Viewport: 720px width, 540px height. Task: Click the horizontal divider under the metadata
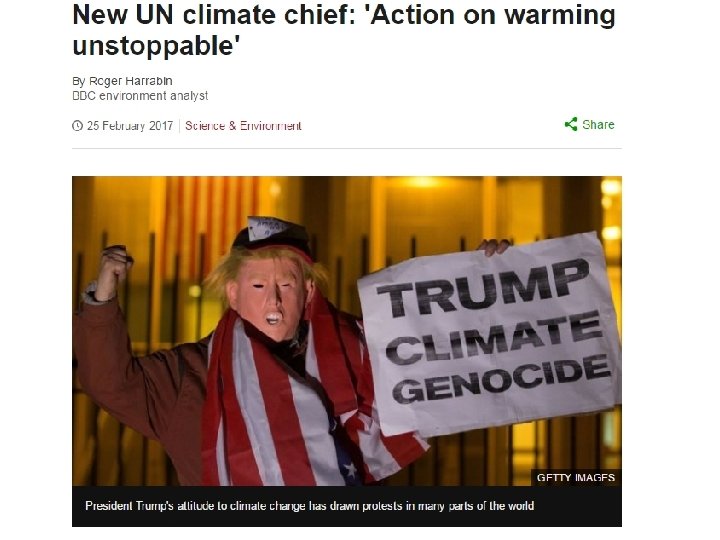coord(347,148)
